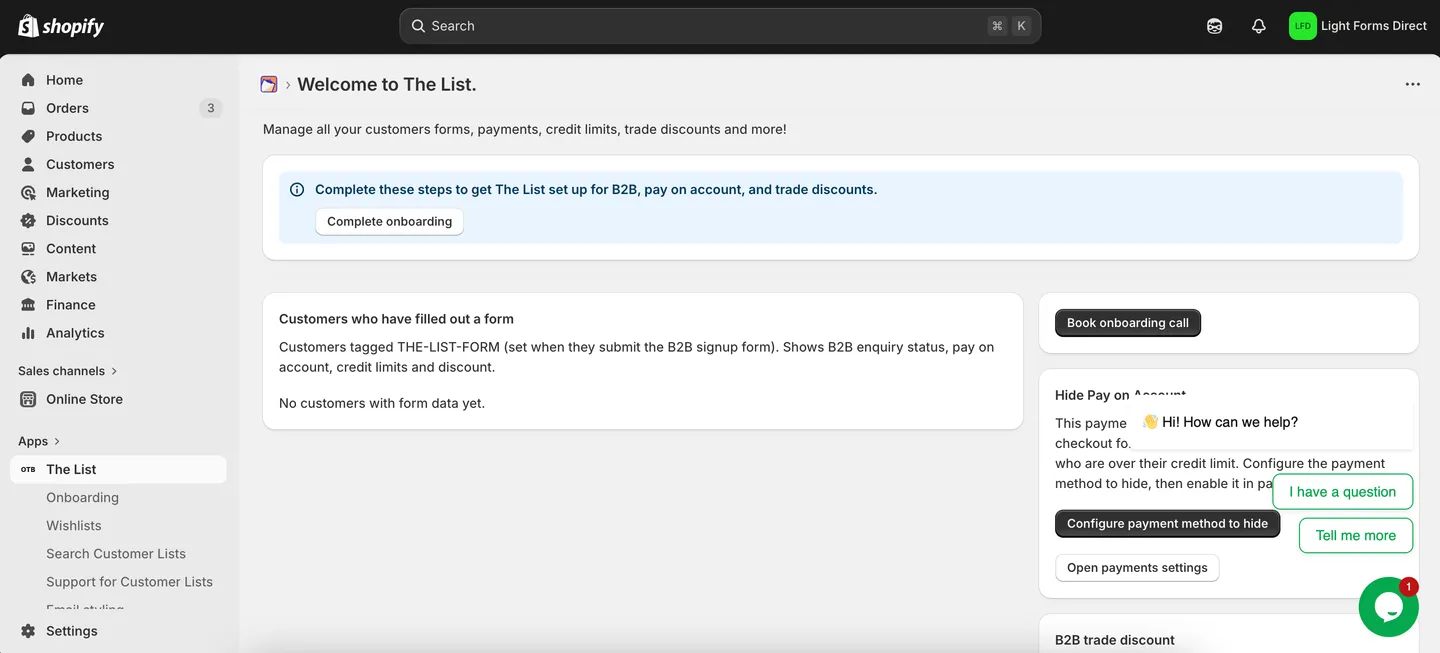Click the Online Store icon
Viewport: 1440px width, 653px height.
point(28,399)
